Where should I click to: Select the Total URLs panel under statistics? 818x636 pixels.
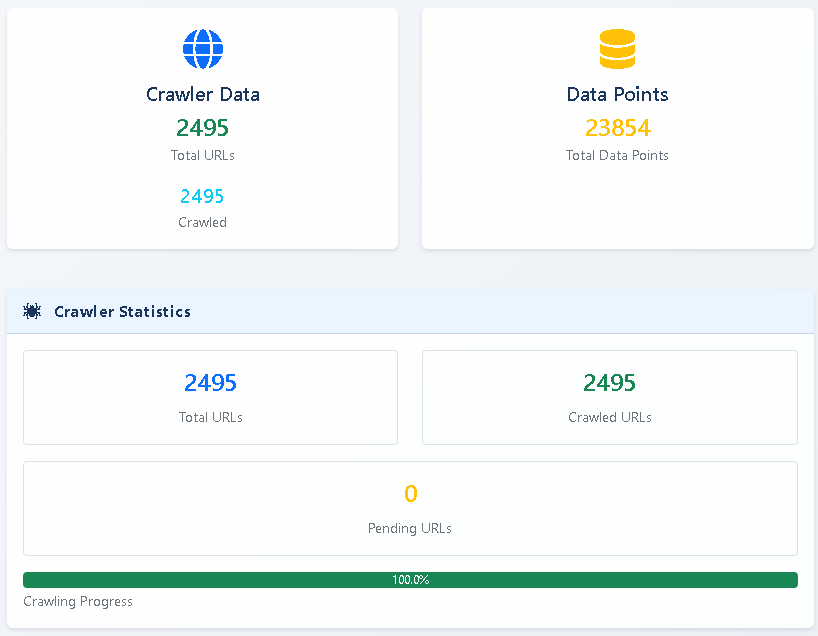tap(210, 397)
